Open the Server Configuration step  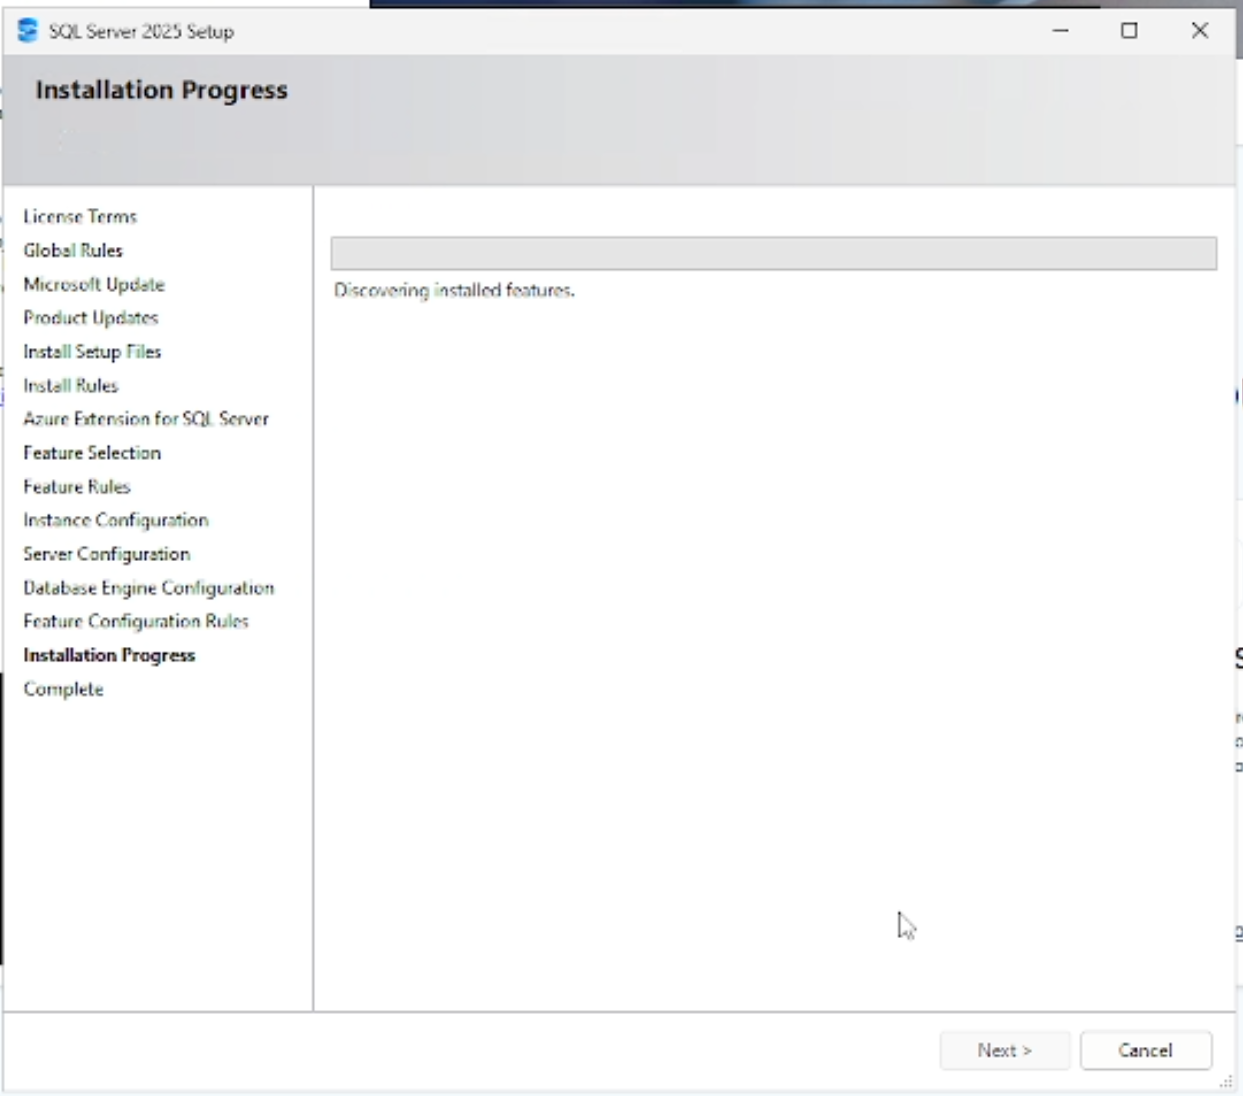[x=106, y=554]
